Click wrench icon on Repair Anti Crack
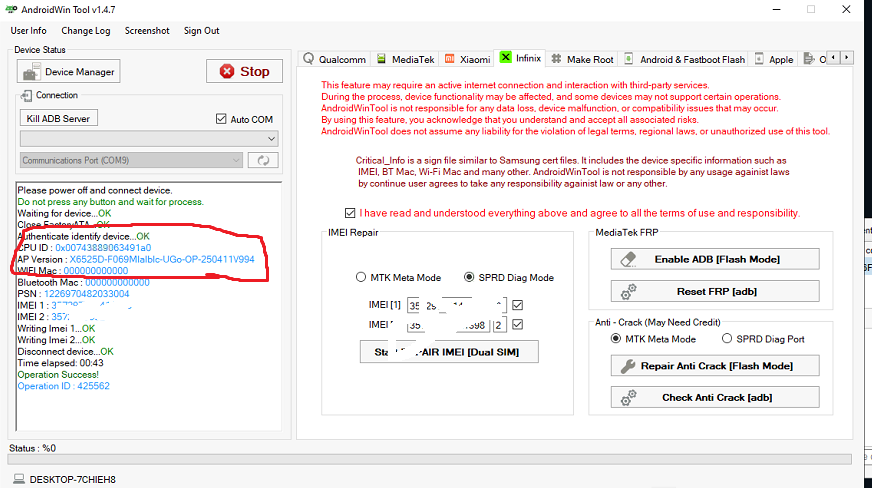Image resolution: width=872 pixels, height=488 pixels. (x=628, y=366)
